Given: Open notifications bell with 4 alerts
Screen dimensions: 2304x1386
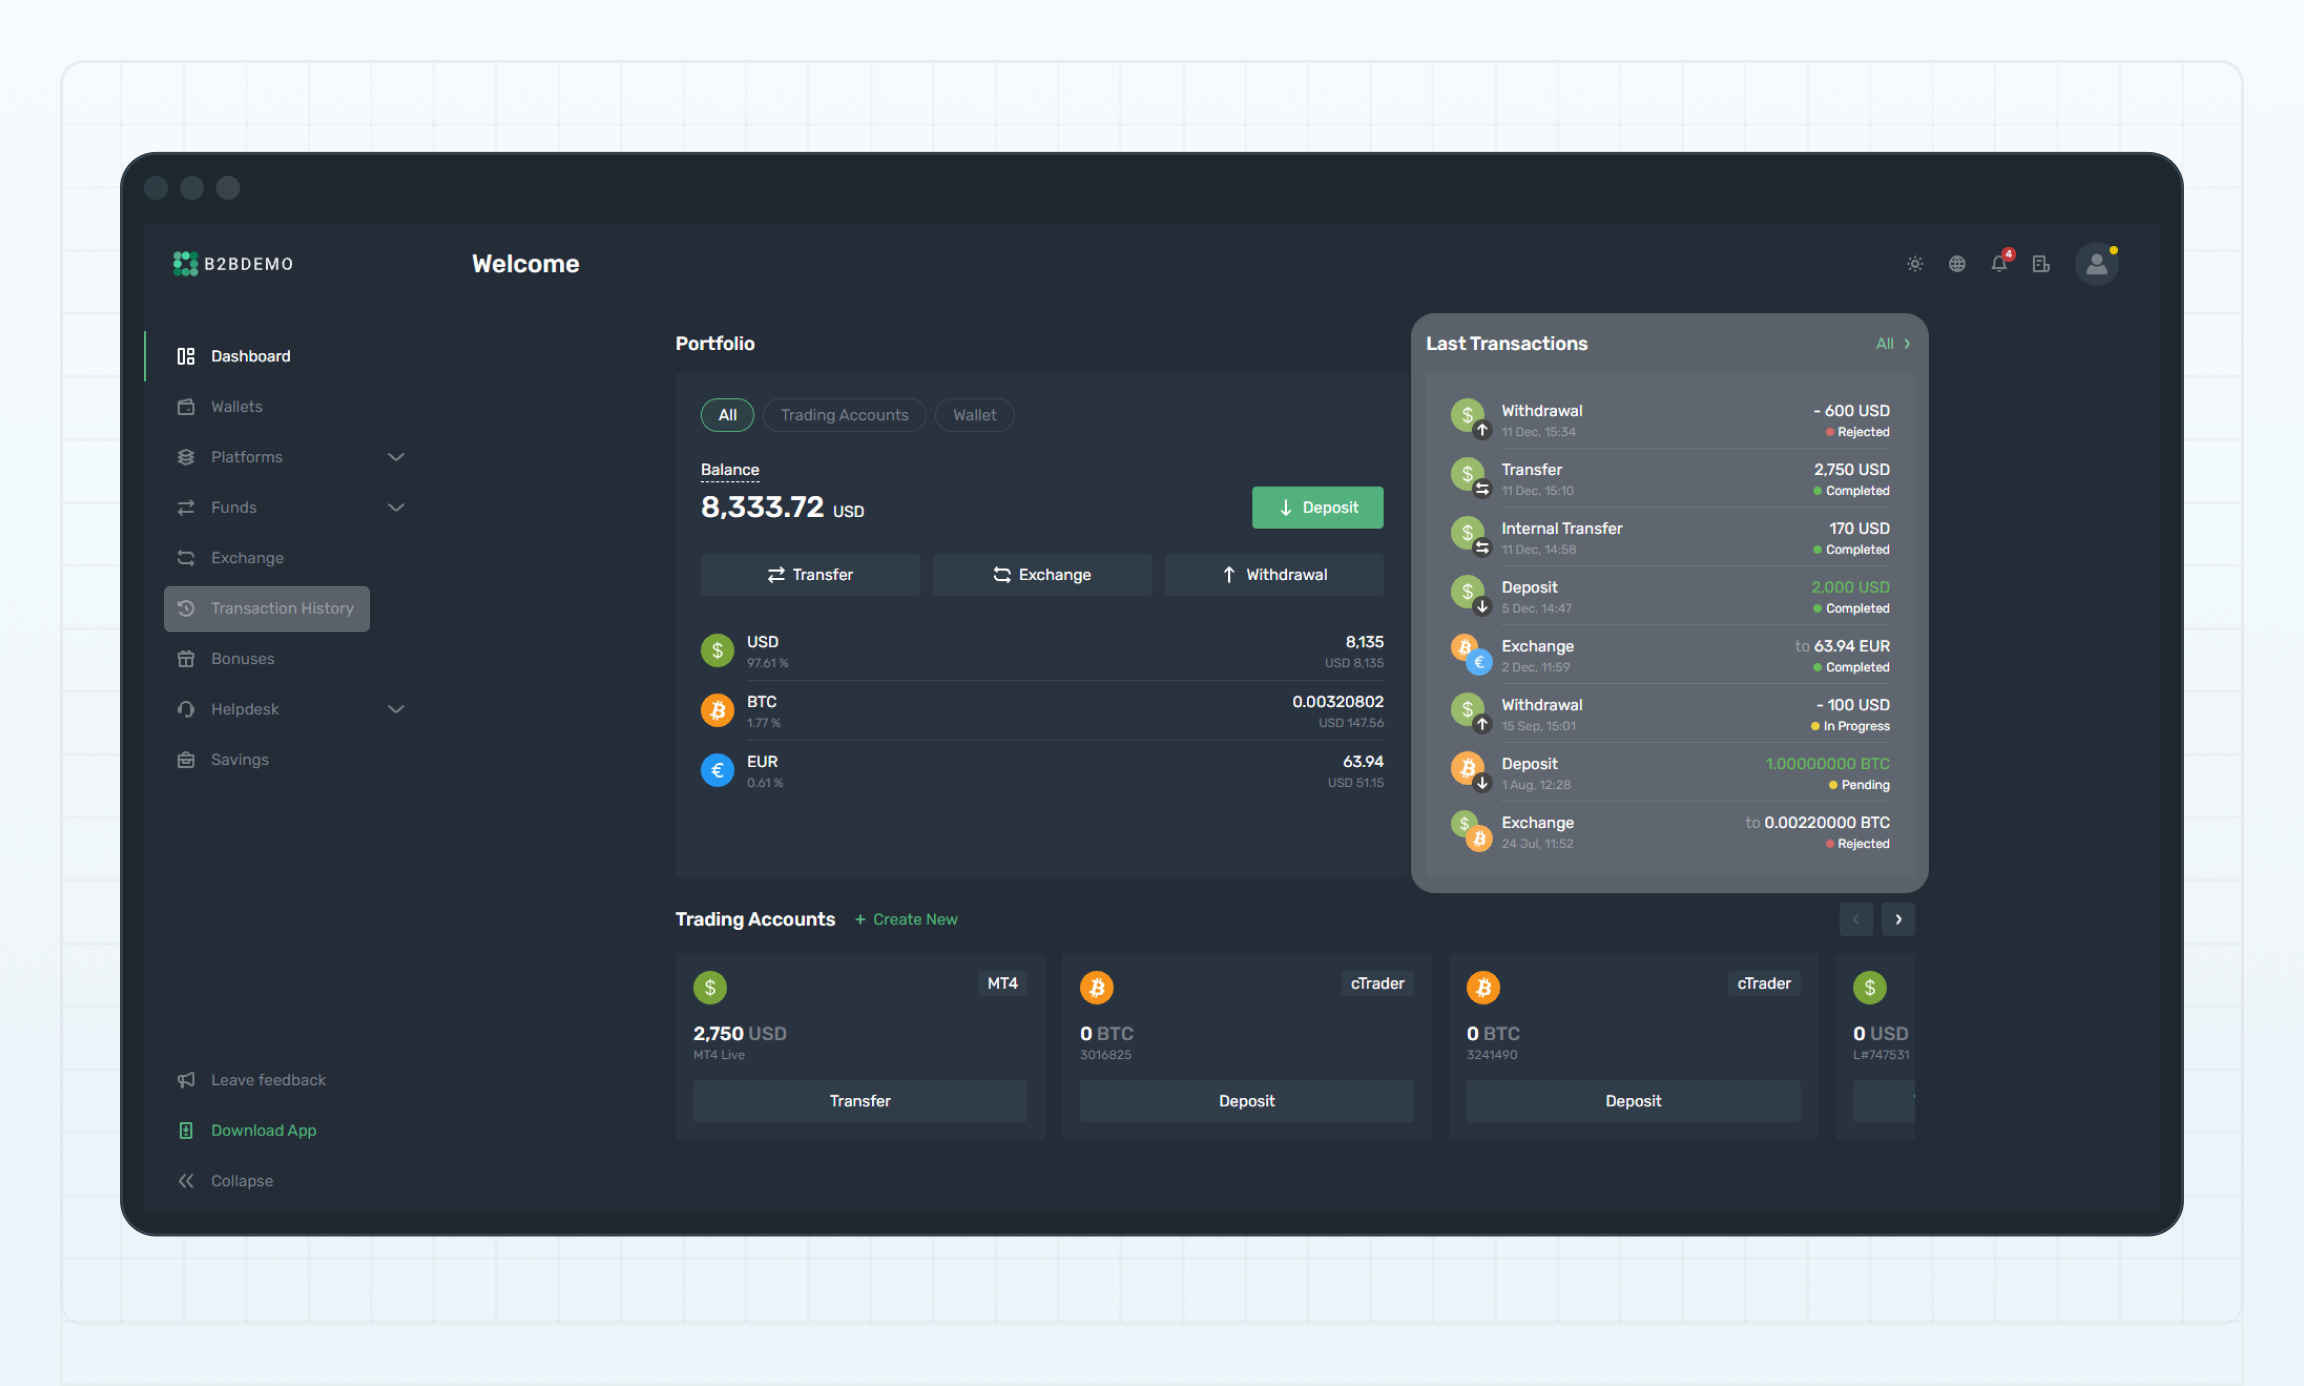Looking at the screenshot, I should point(1998,263).
